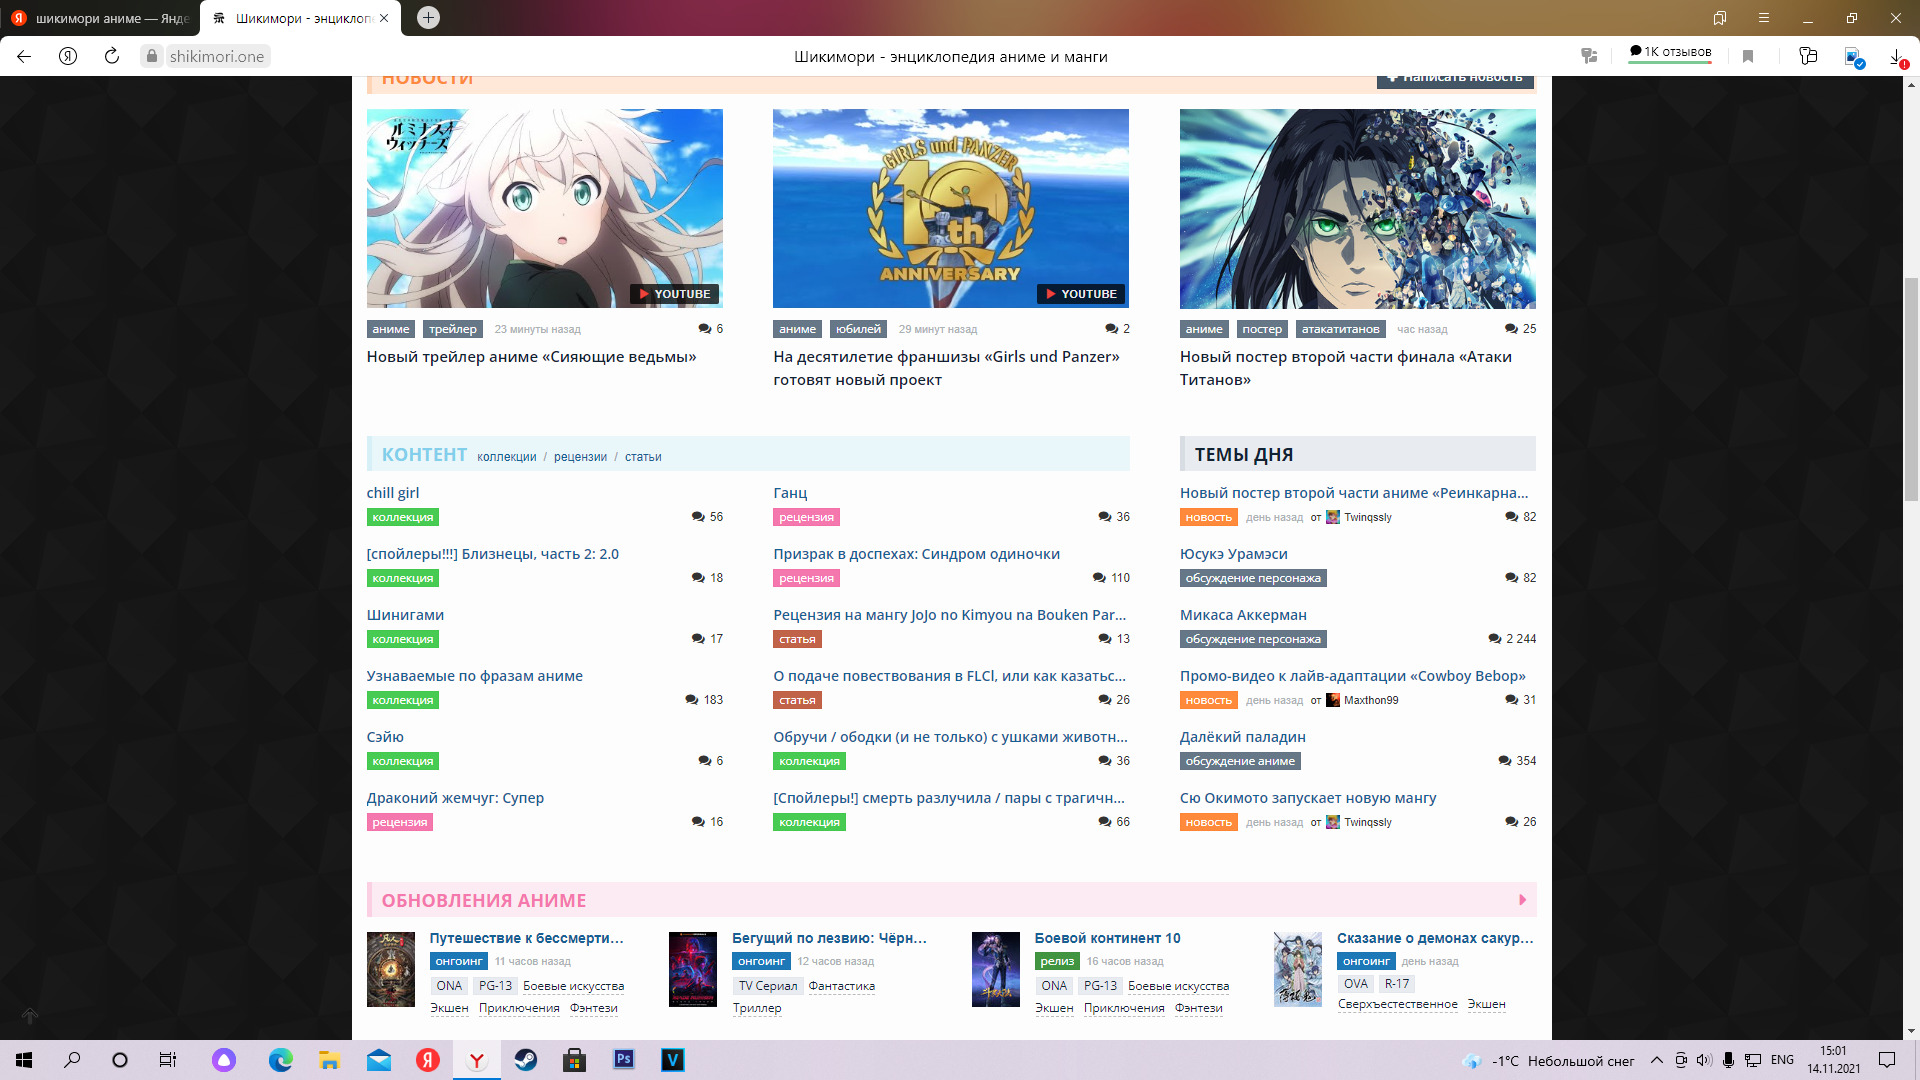Click the bookmark icon in address bar
The image size is (1920, 1080).
1748,56
